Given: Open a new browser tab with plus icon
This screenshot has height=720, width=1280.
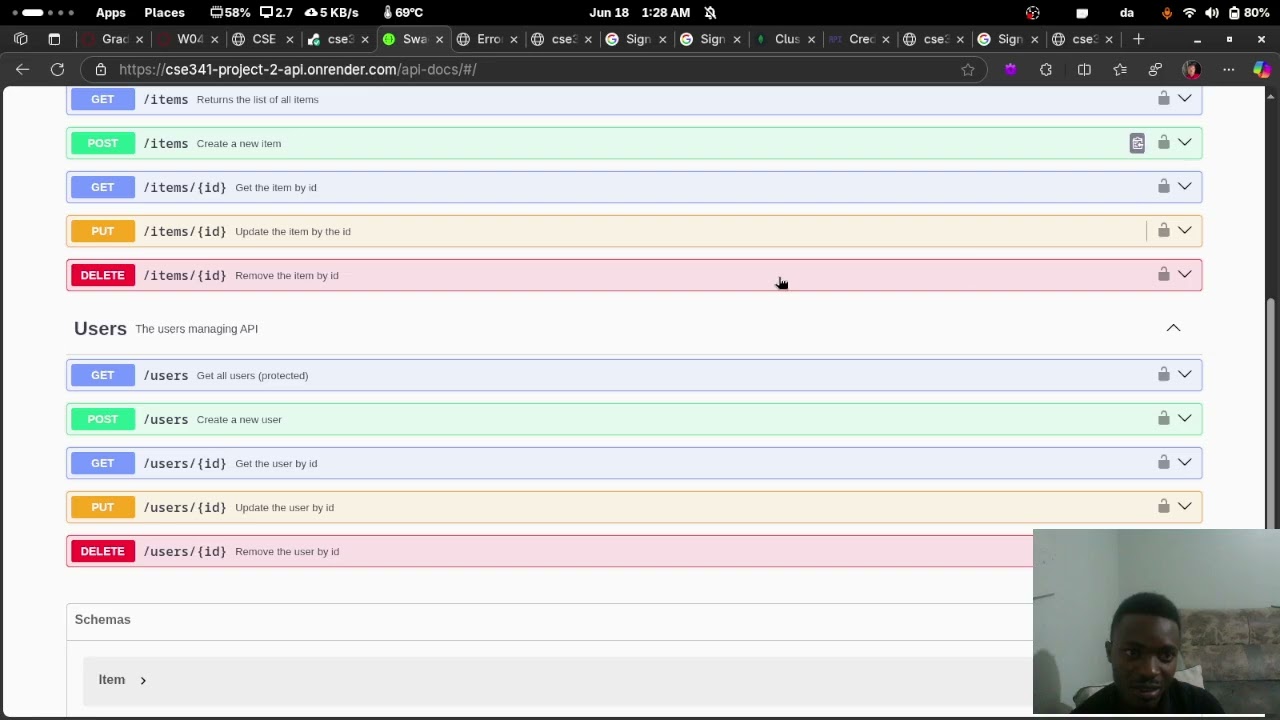Looking at the screenshot, I should (x=1138, y=39).
